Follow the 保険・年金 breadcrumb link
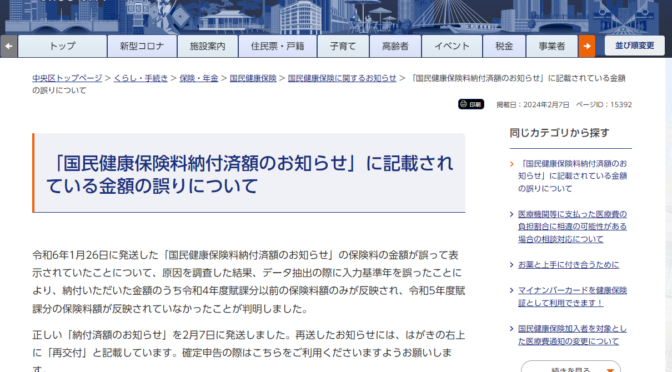 (199, 78)
